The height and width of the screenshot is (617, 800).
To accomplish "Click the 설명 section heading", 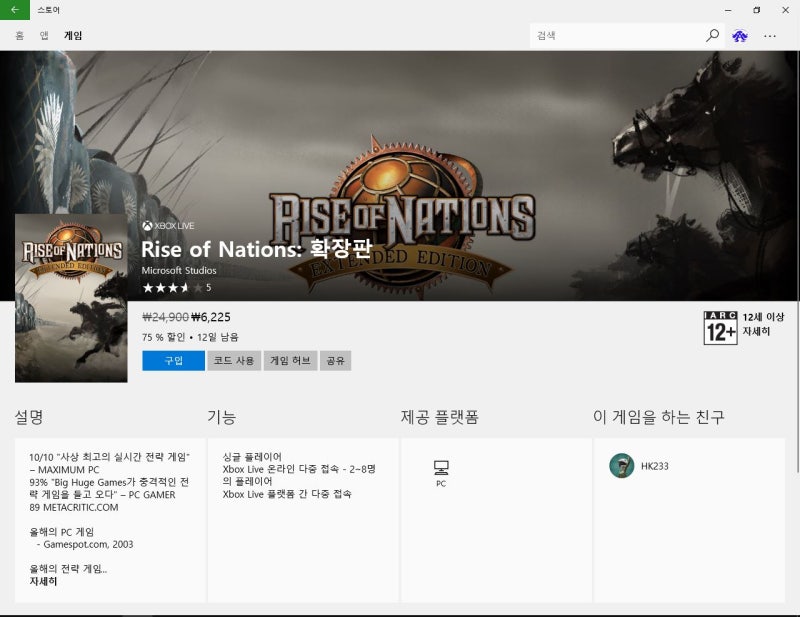I will (x=29, y=417).
